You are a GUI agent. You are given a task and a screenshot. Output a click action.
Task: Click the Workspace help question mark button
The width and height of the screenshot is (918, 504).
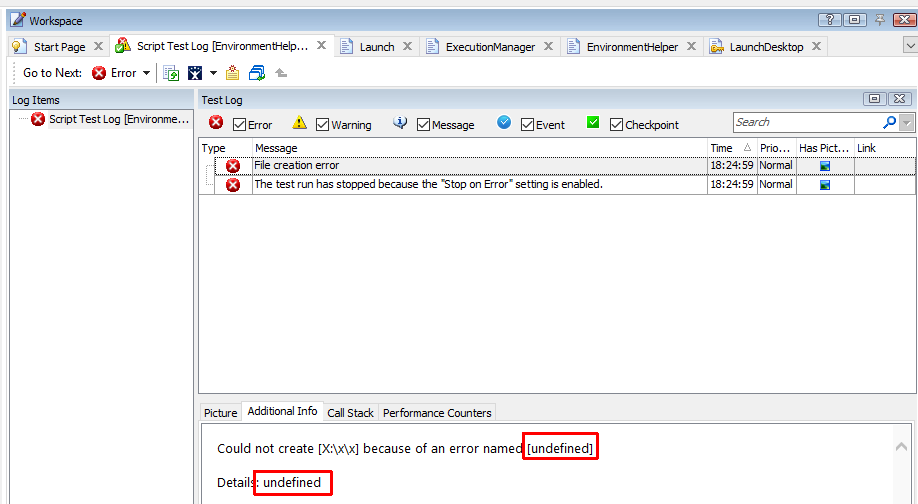[830, 20]
